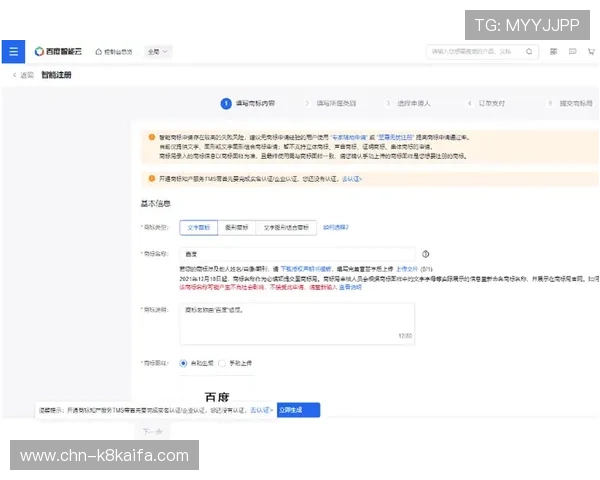The image size is (600, 480).
Task: Open 查看说明 link after red warning
Action: 350,287
